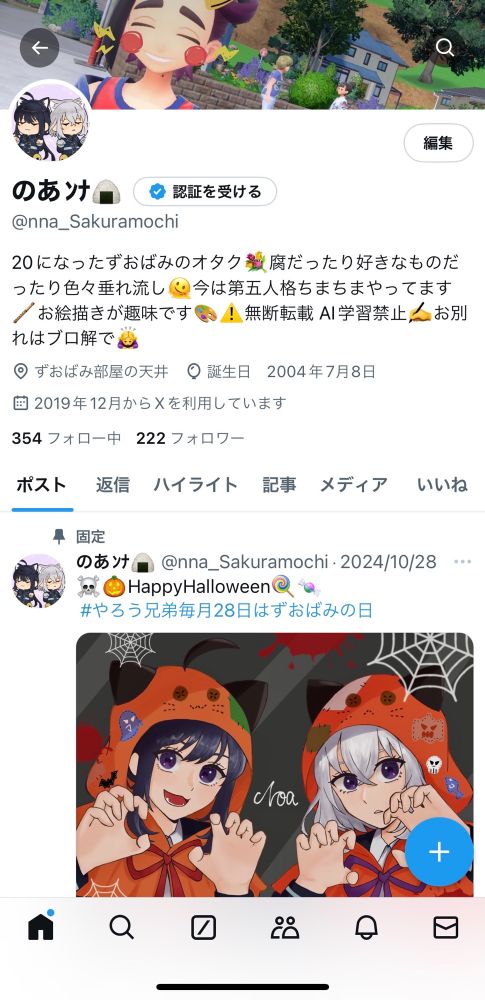485x1000 pixels.
Task: Open the メディア tab
Action: (353, 485)
